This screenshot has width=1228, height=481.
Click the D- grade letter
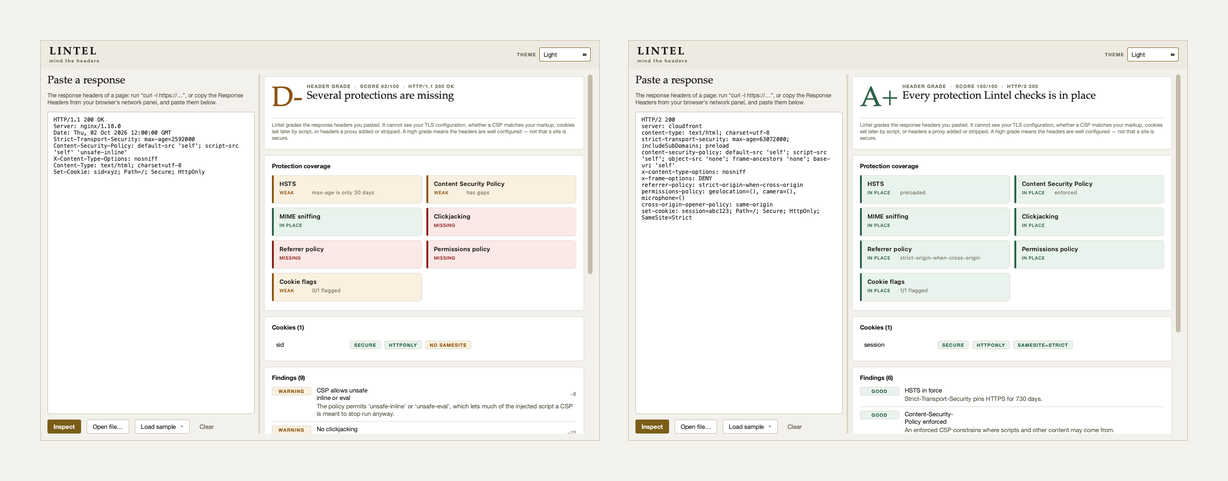coord(287,97)
